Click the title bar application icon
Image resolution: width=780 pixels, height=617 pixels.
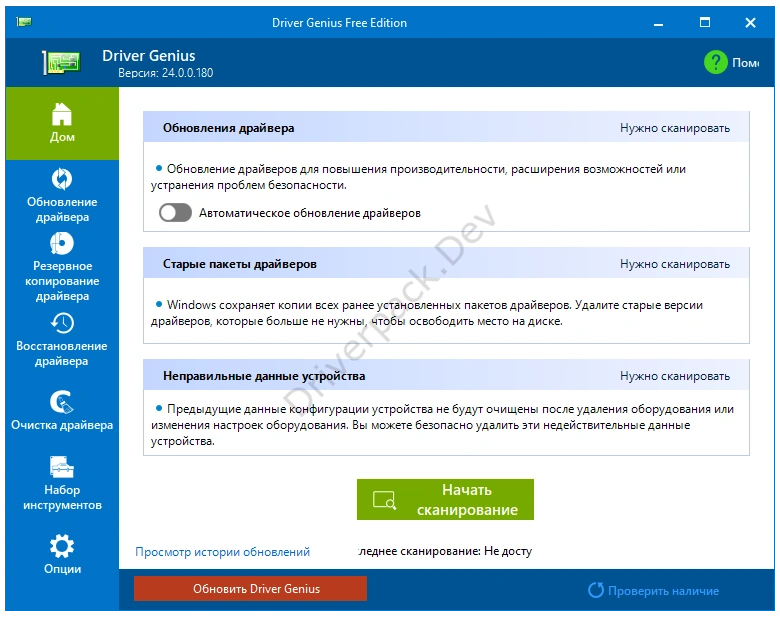(x=23, y=22)
